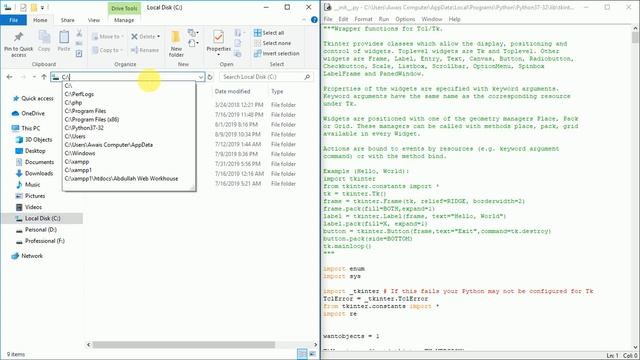Switch to the Manage ribbon tab
The height and width of the screenshot is (360, 640).
point(124,20)
